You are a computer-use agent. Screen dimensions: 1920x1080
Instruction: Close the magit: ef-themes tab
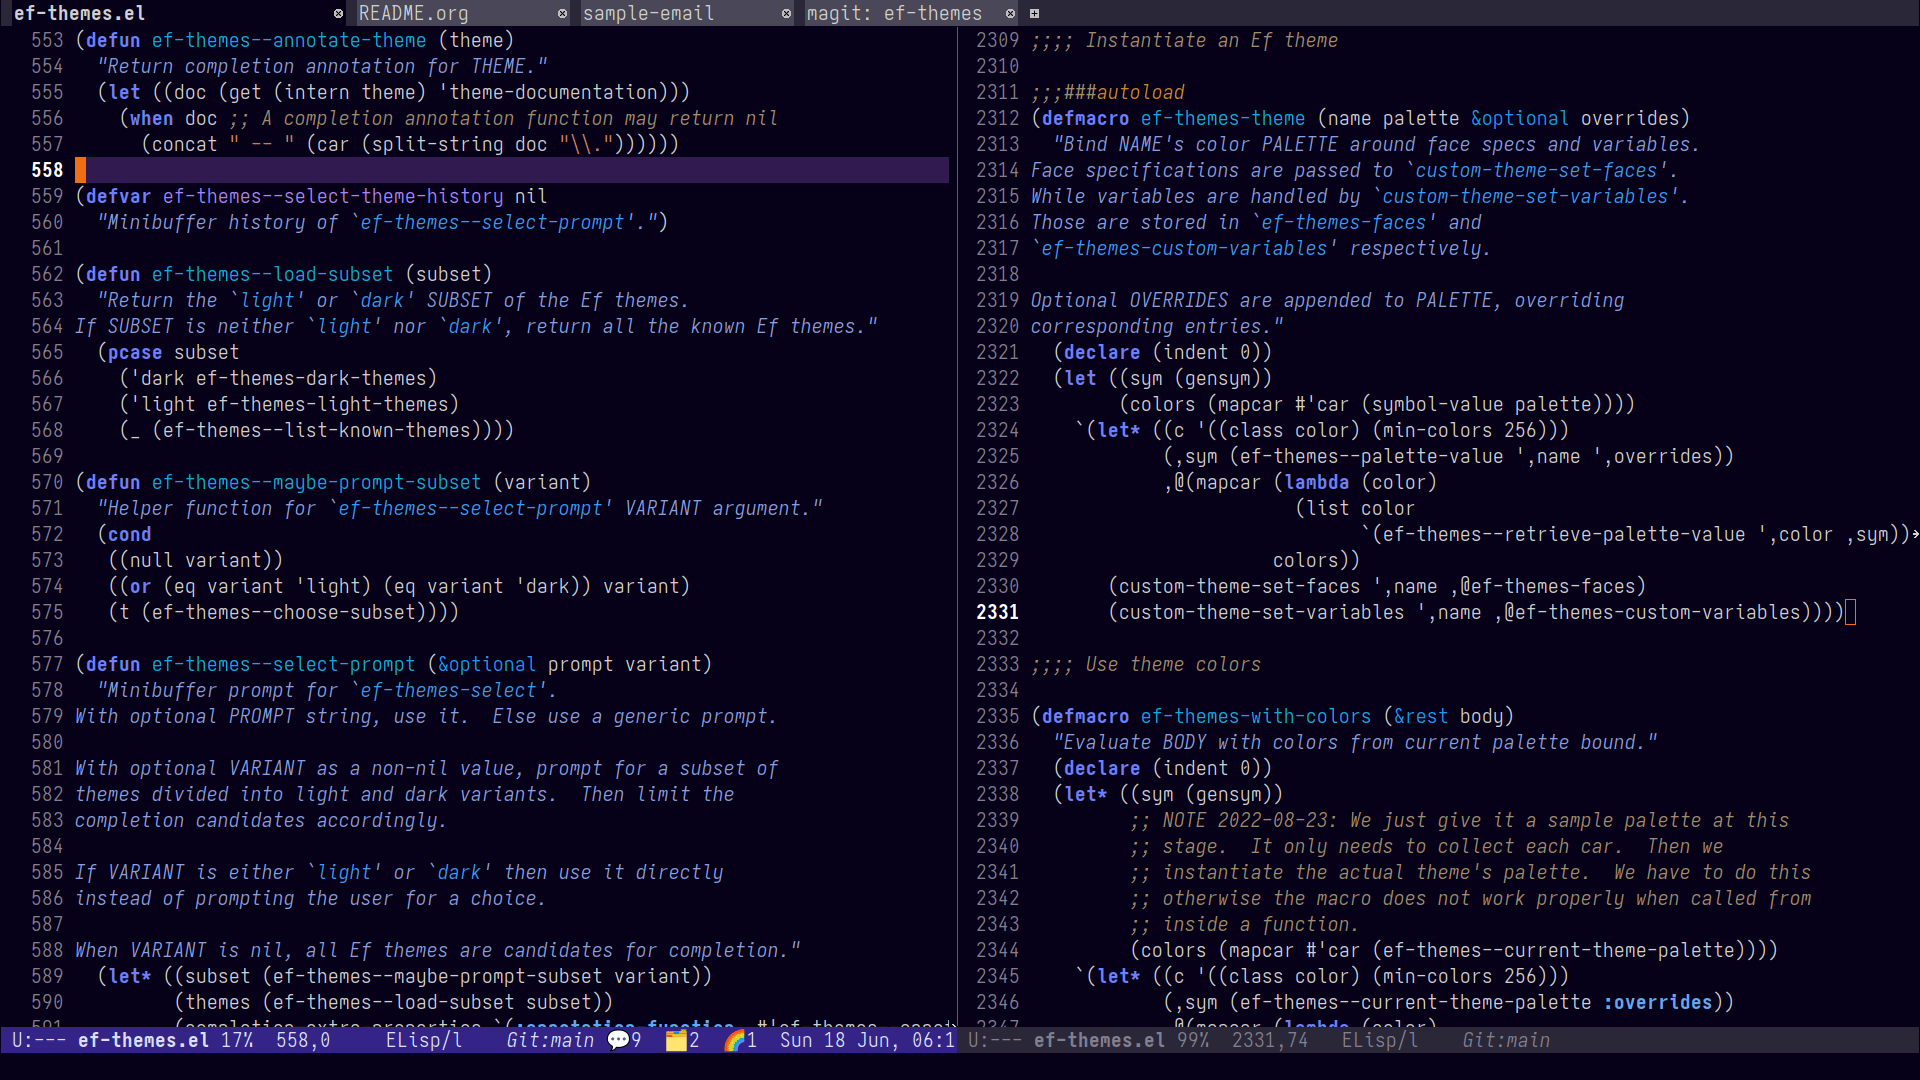1010,14
